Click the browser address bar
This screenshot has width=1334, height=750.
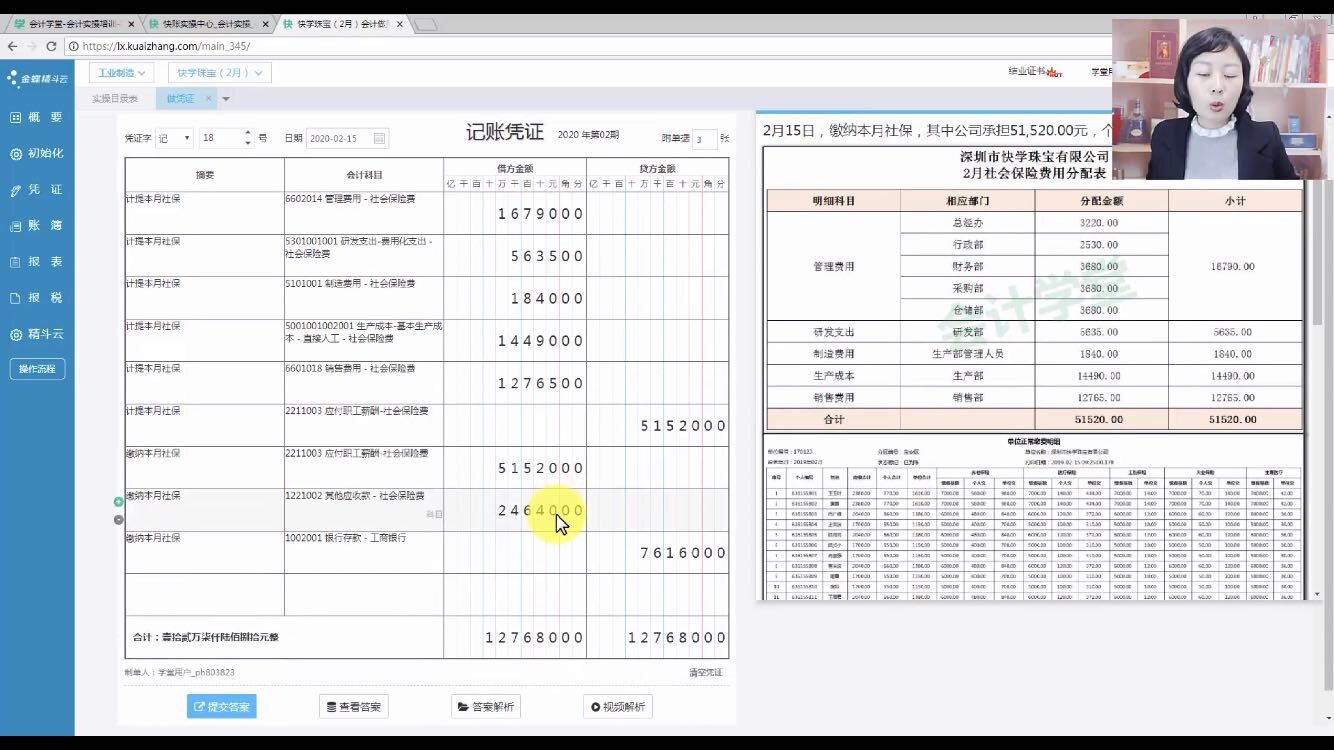pyautogui.click(x=590, y=46)
